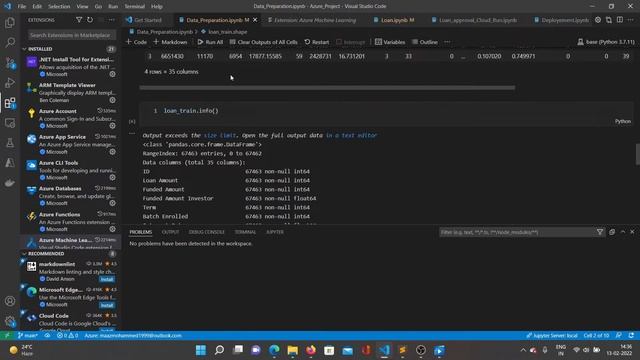
Task: Add a new Markdown cell
Action: (x=170, y=42)
